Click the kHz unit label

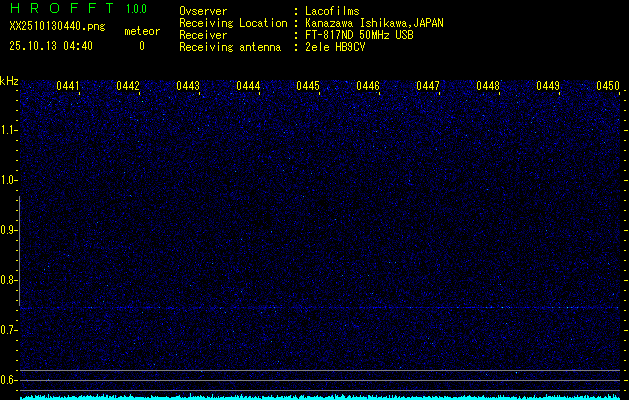pos(9,81)
